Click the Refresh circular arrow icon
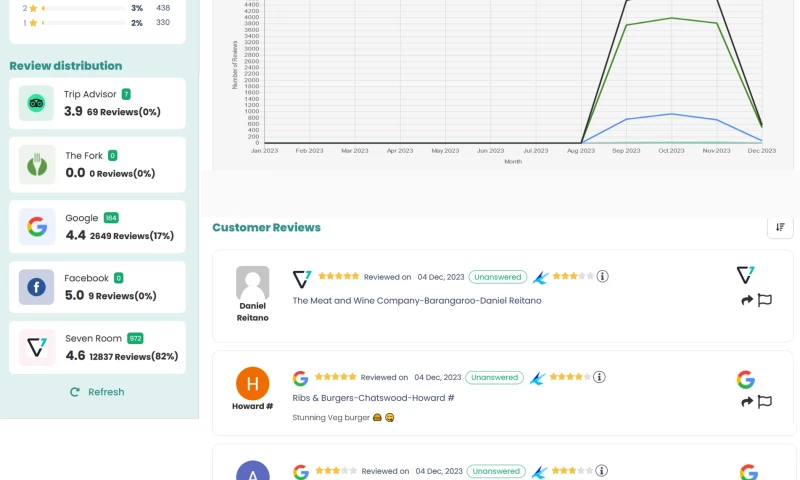This screenshot has height=480, width=800. 74,392
